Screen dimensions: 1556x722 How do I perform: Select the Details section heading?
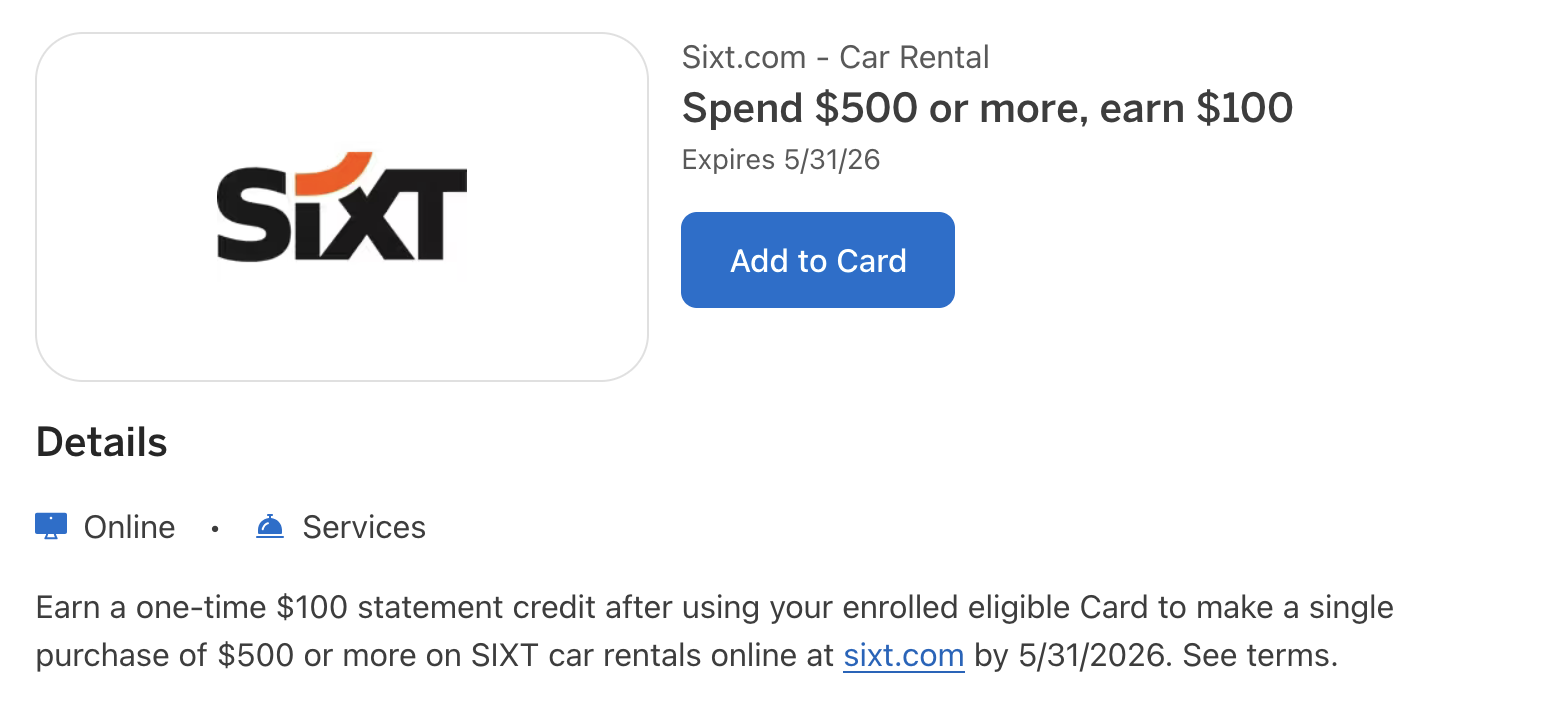(x=100, y=441)
